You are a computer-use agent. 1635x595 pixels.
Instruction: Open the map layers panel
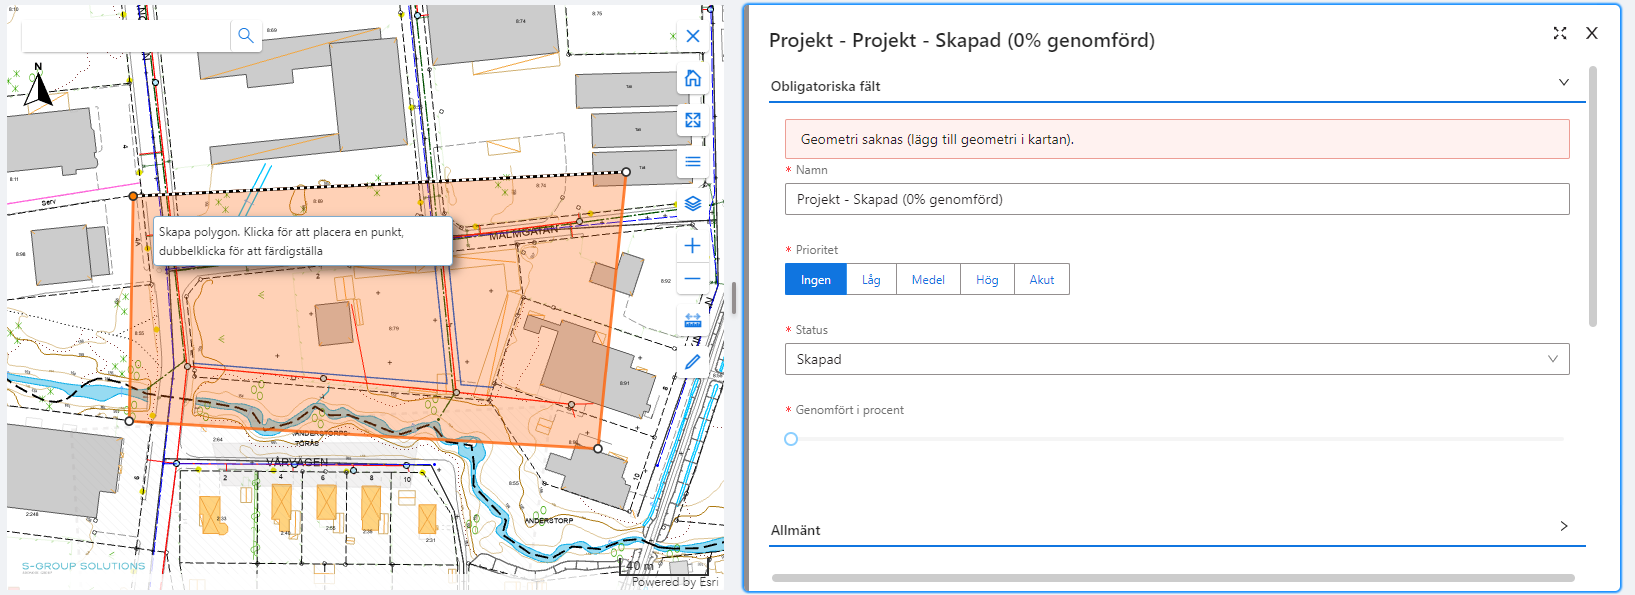pyautogui.click(x=692, y=203)
